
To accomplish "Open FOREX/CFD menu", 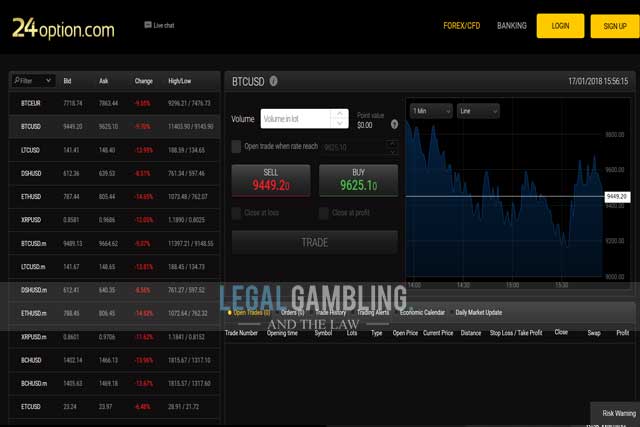I will [462, 26].
